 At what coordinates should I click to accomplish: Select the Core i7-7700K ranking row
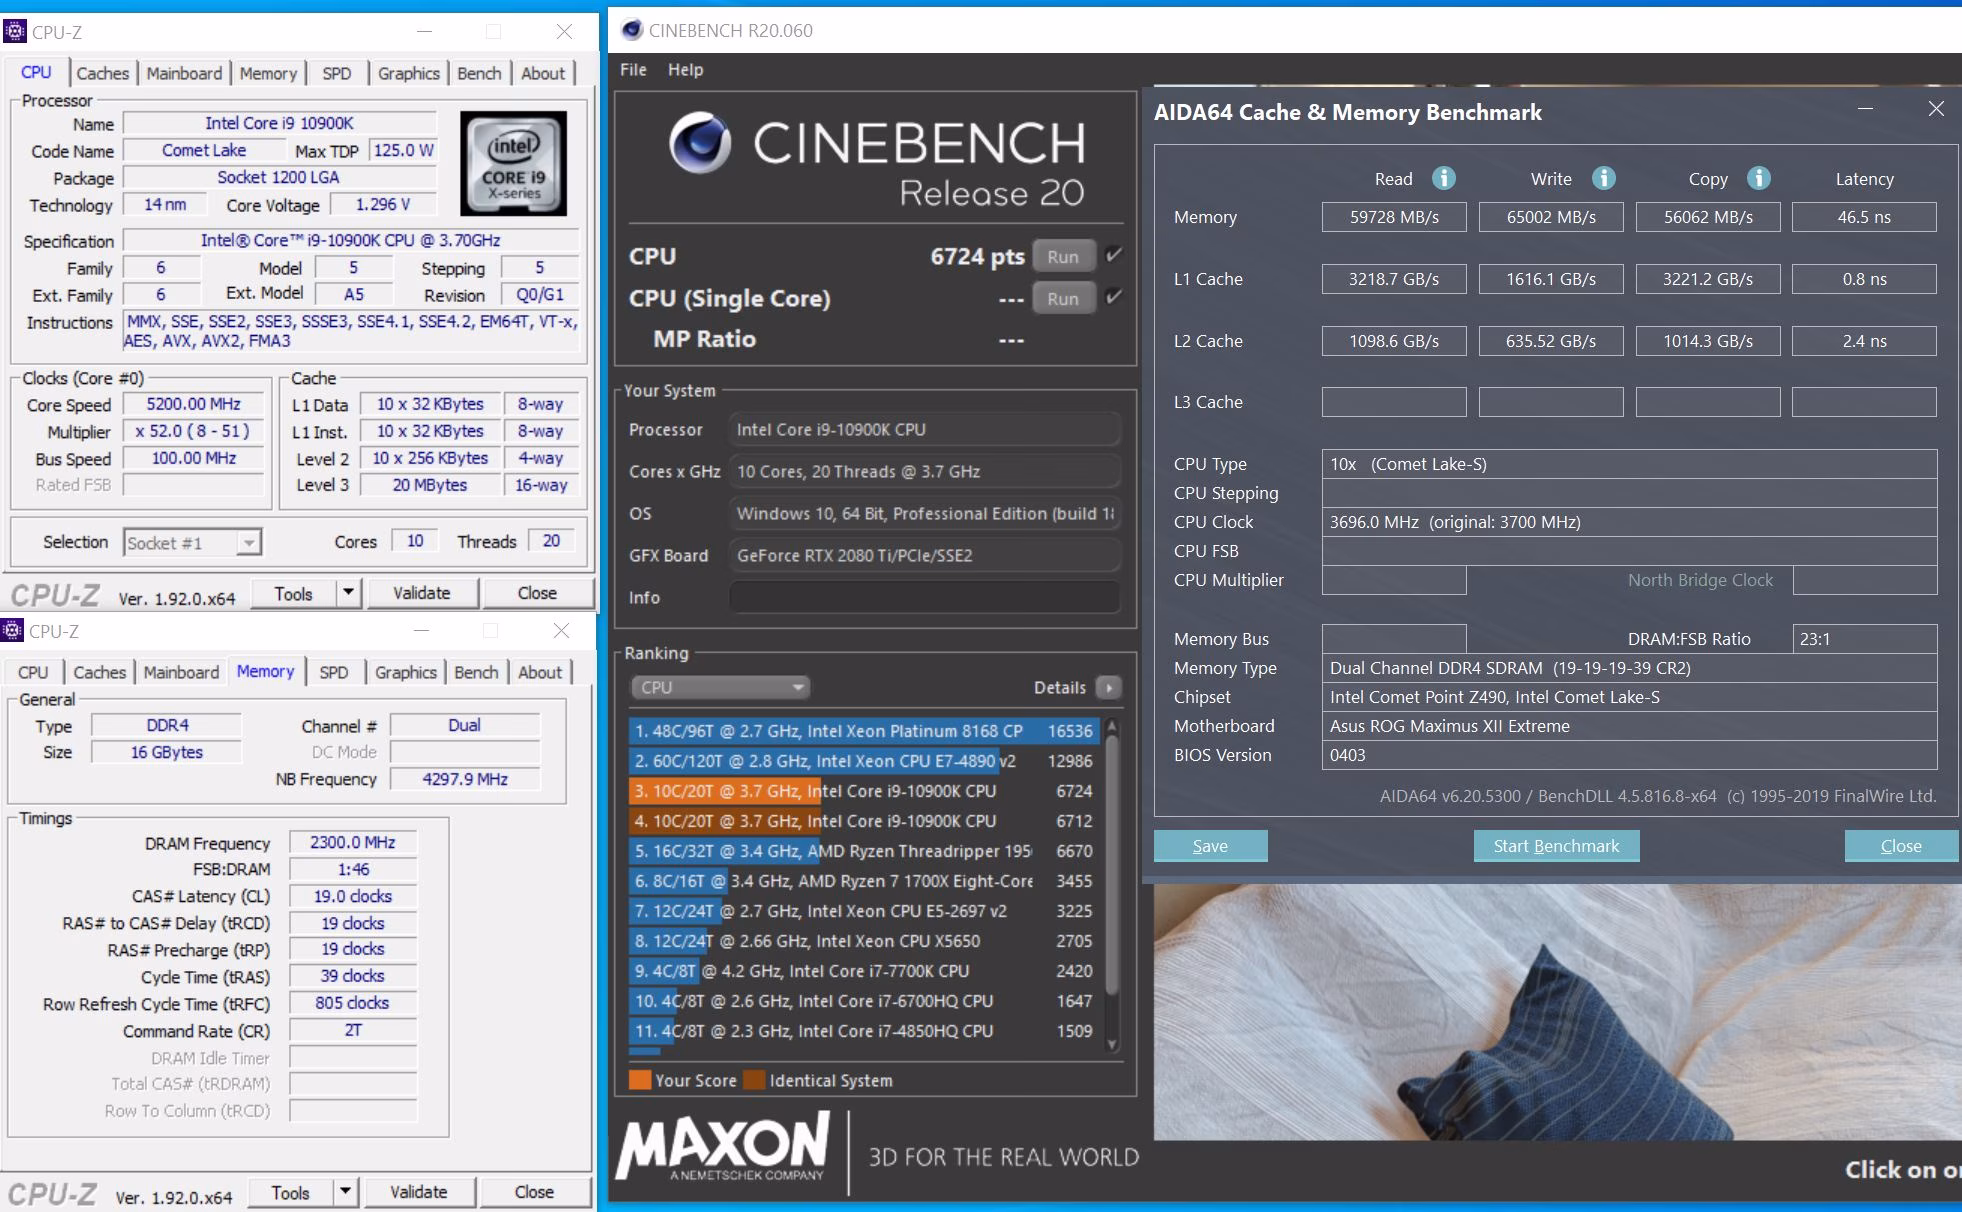coord(864,971)
